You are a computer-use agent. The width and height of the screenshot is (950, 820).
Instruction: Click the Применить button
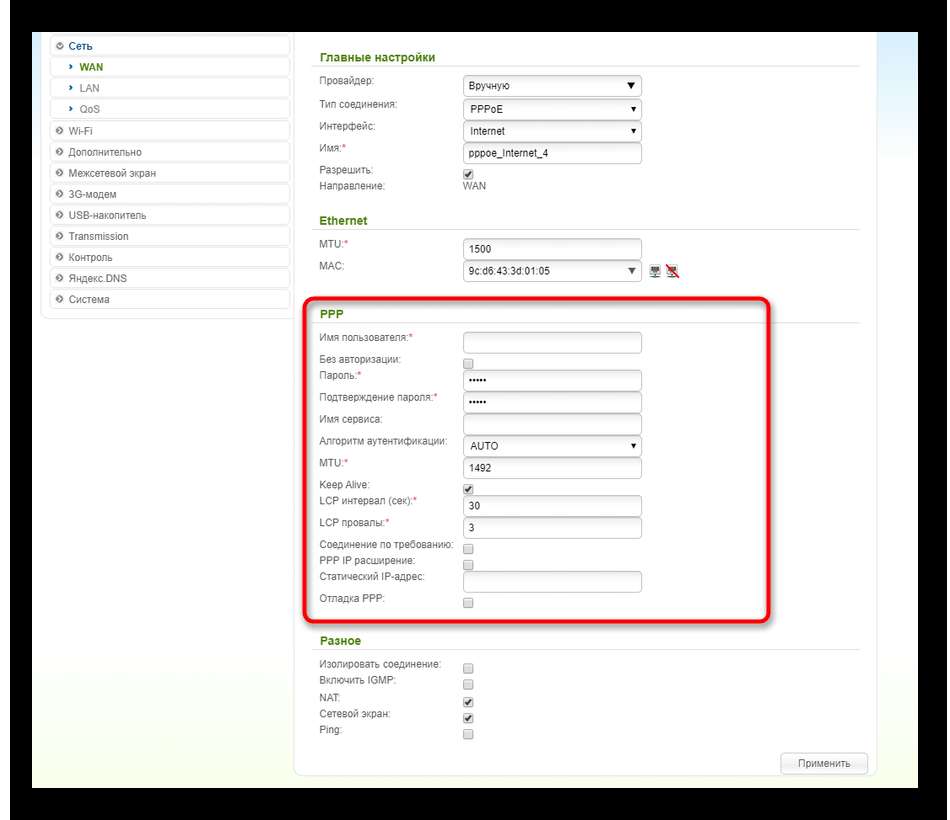(x=824, y=763)
